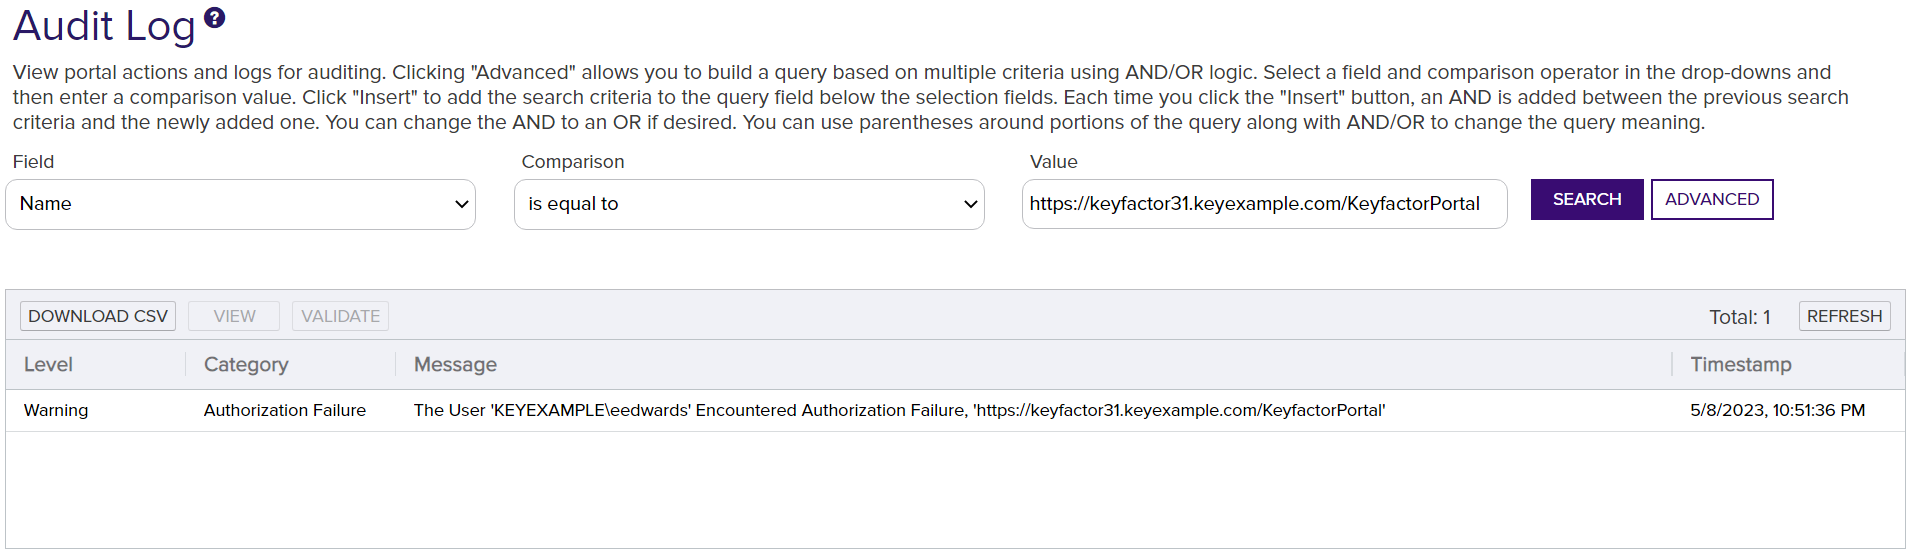Open the Field dropdown showing Name
1907x550 pixels.
point(240,204)
